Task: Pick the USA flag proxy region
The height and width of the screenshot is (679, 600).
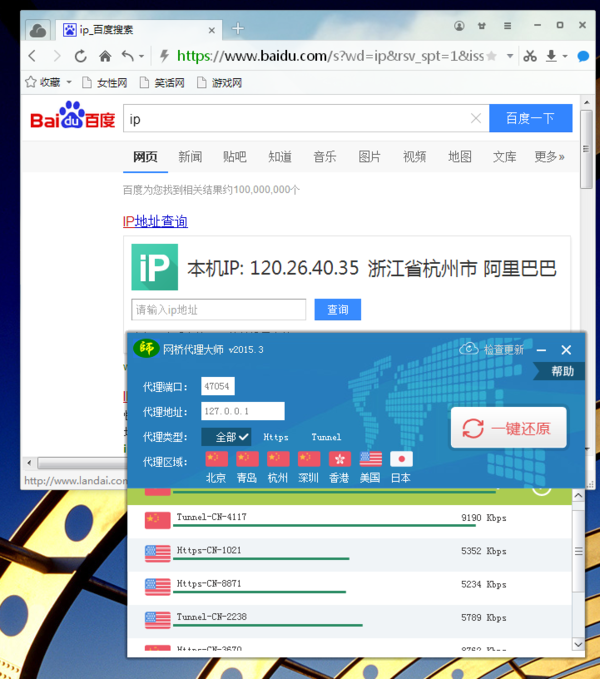Action: (371, 459)
